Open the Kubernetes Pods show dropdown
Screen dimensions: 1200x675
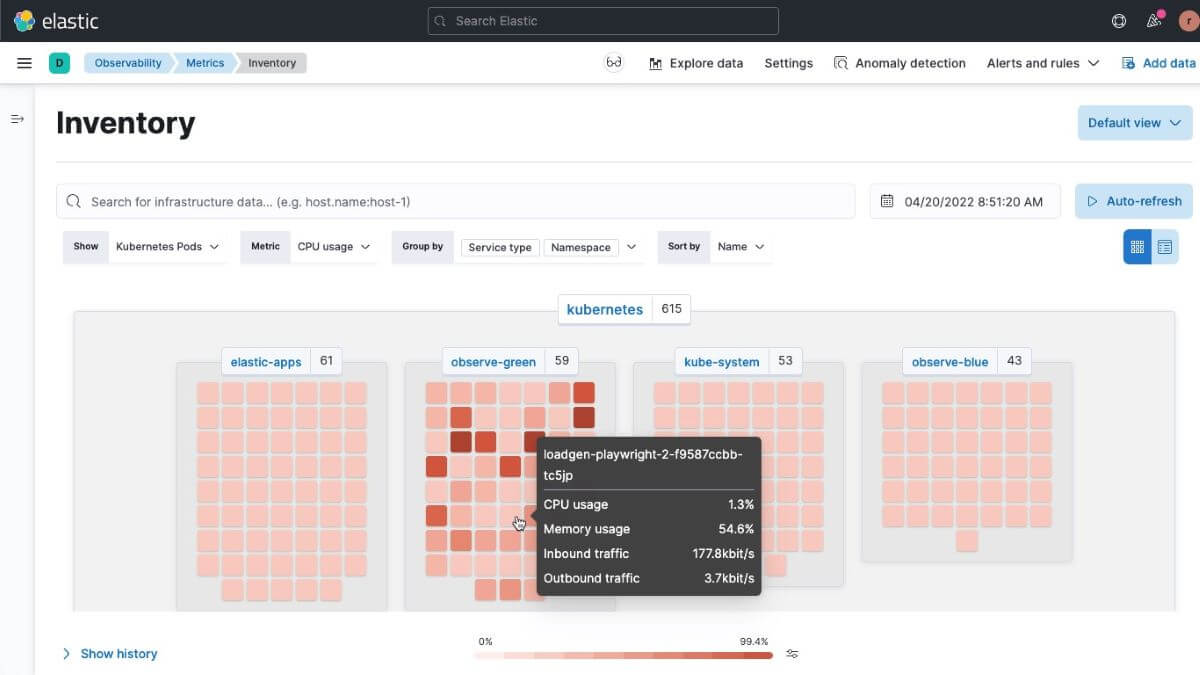coord(168,246)
